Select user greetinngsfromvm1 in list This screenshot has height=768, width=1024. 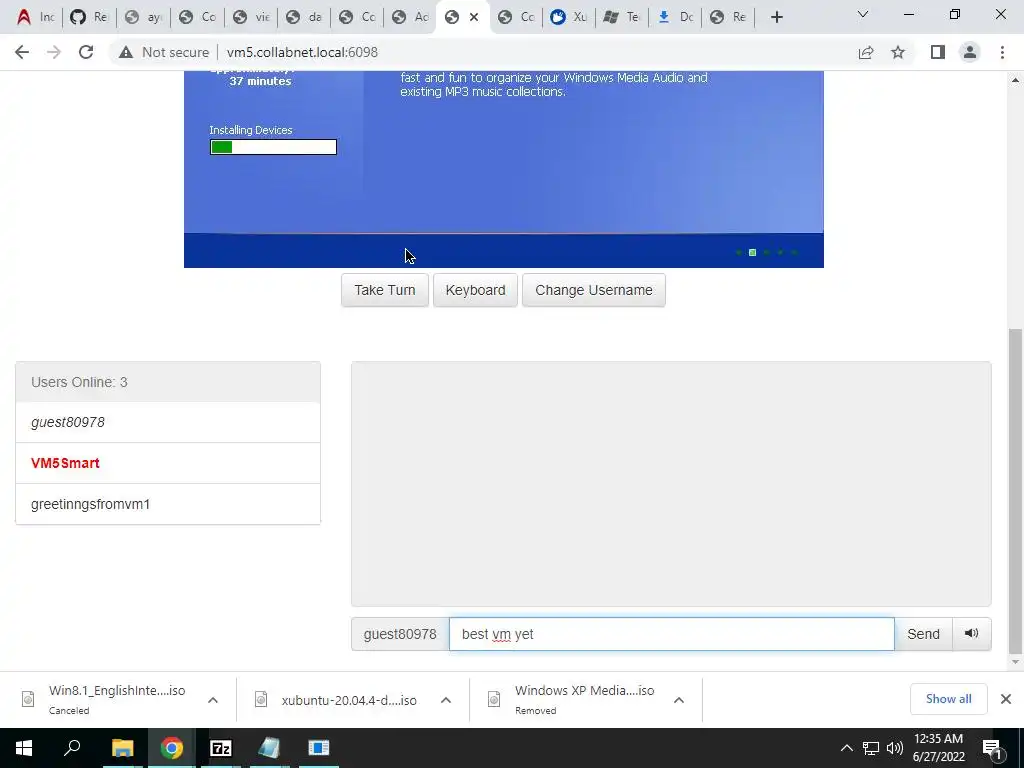[168, 504]
